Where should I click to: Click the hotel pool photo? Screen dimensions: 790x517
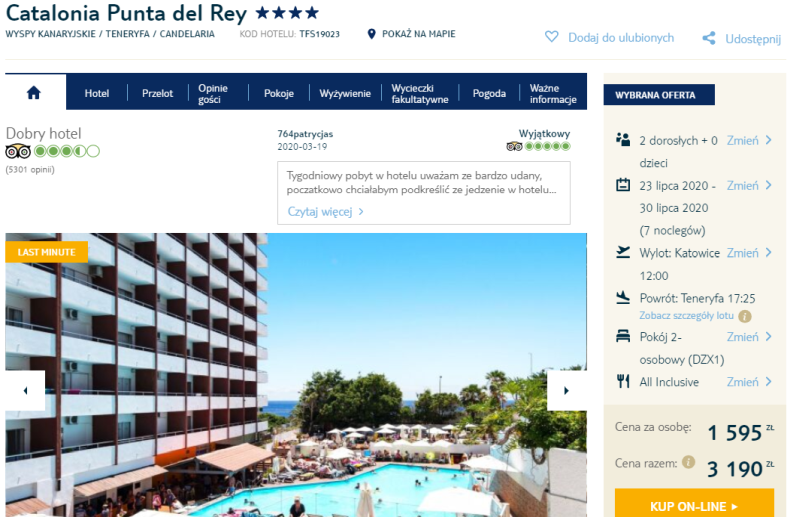[x=296, y=375]
